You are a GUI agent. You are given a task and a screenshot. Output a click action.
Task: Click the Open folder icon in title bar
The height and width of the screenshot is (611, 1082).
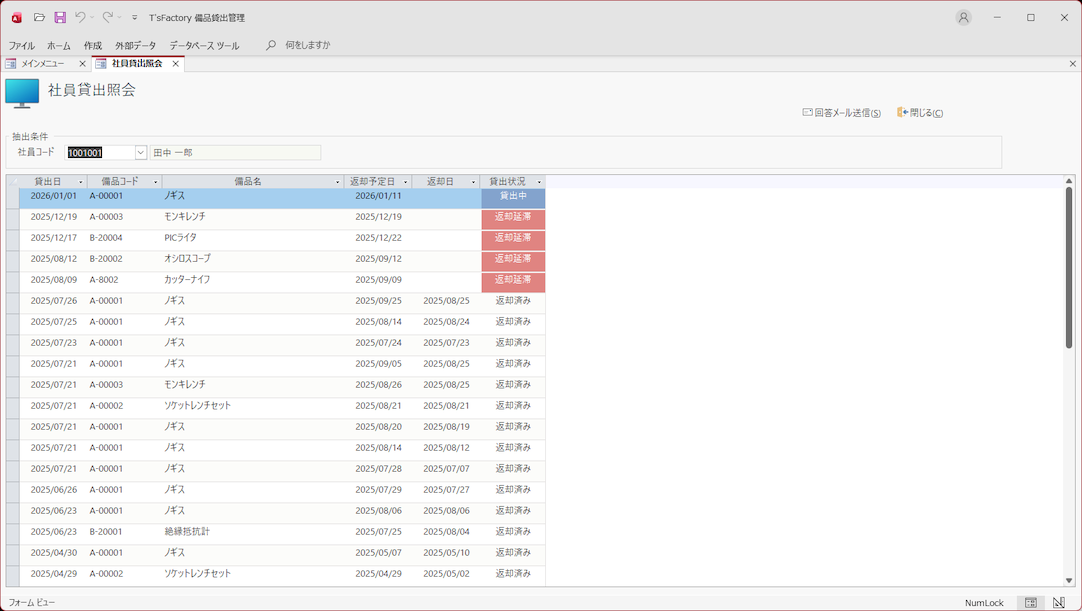click(x=39, y=18)
